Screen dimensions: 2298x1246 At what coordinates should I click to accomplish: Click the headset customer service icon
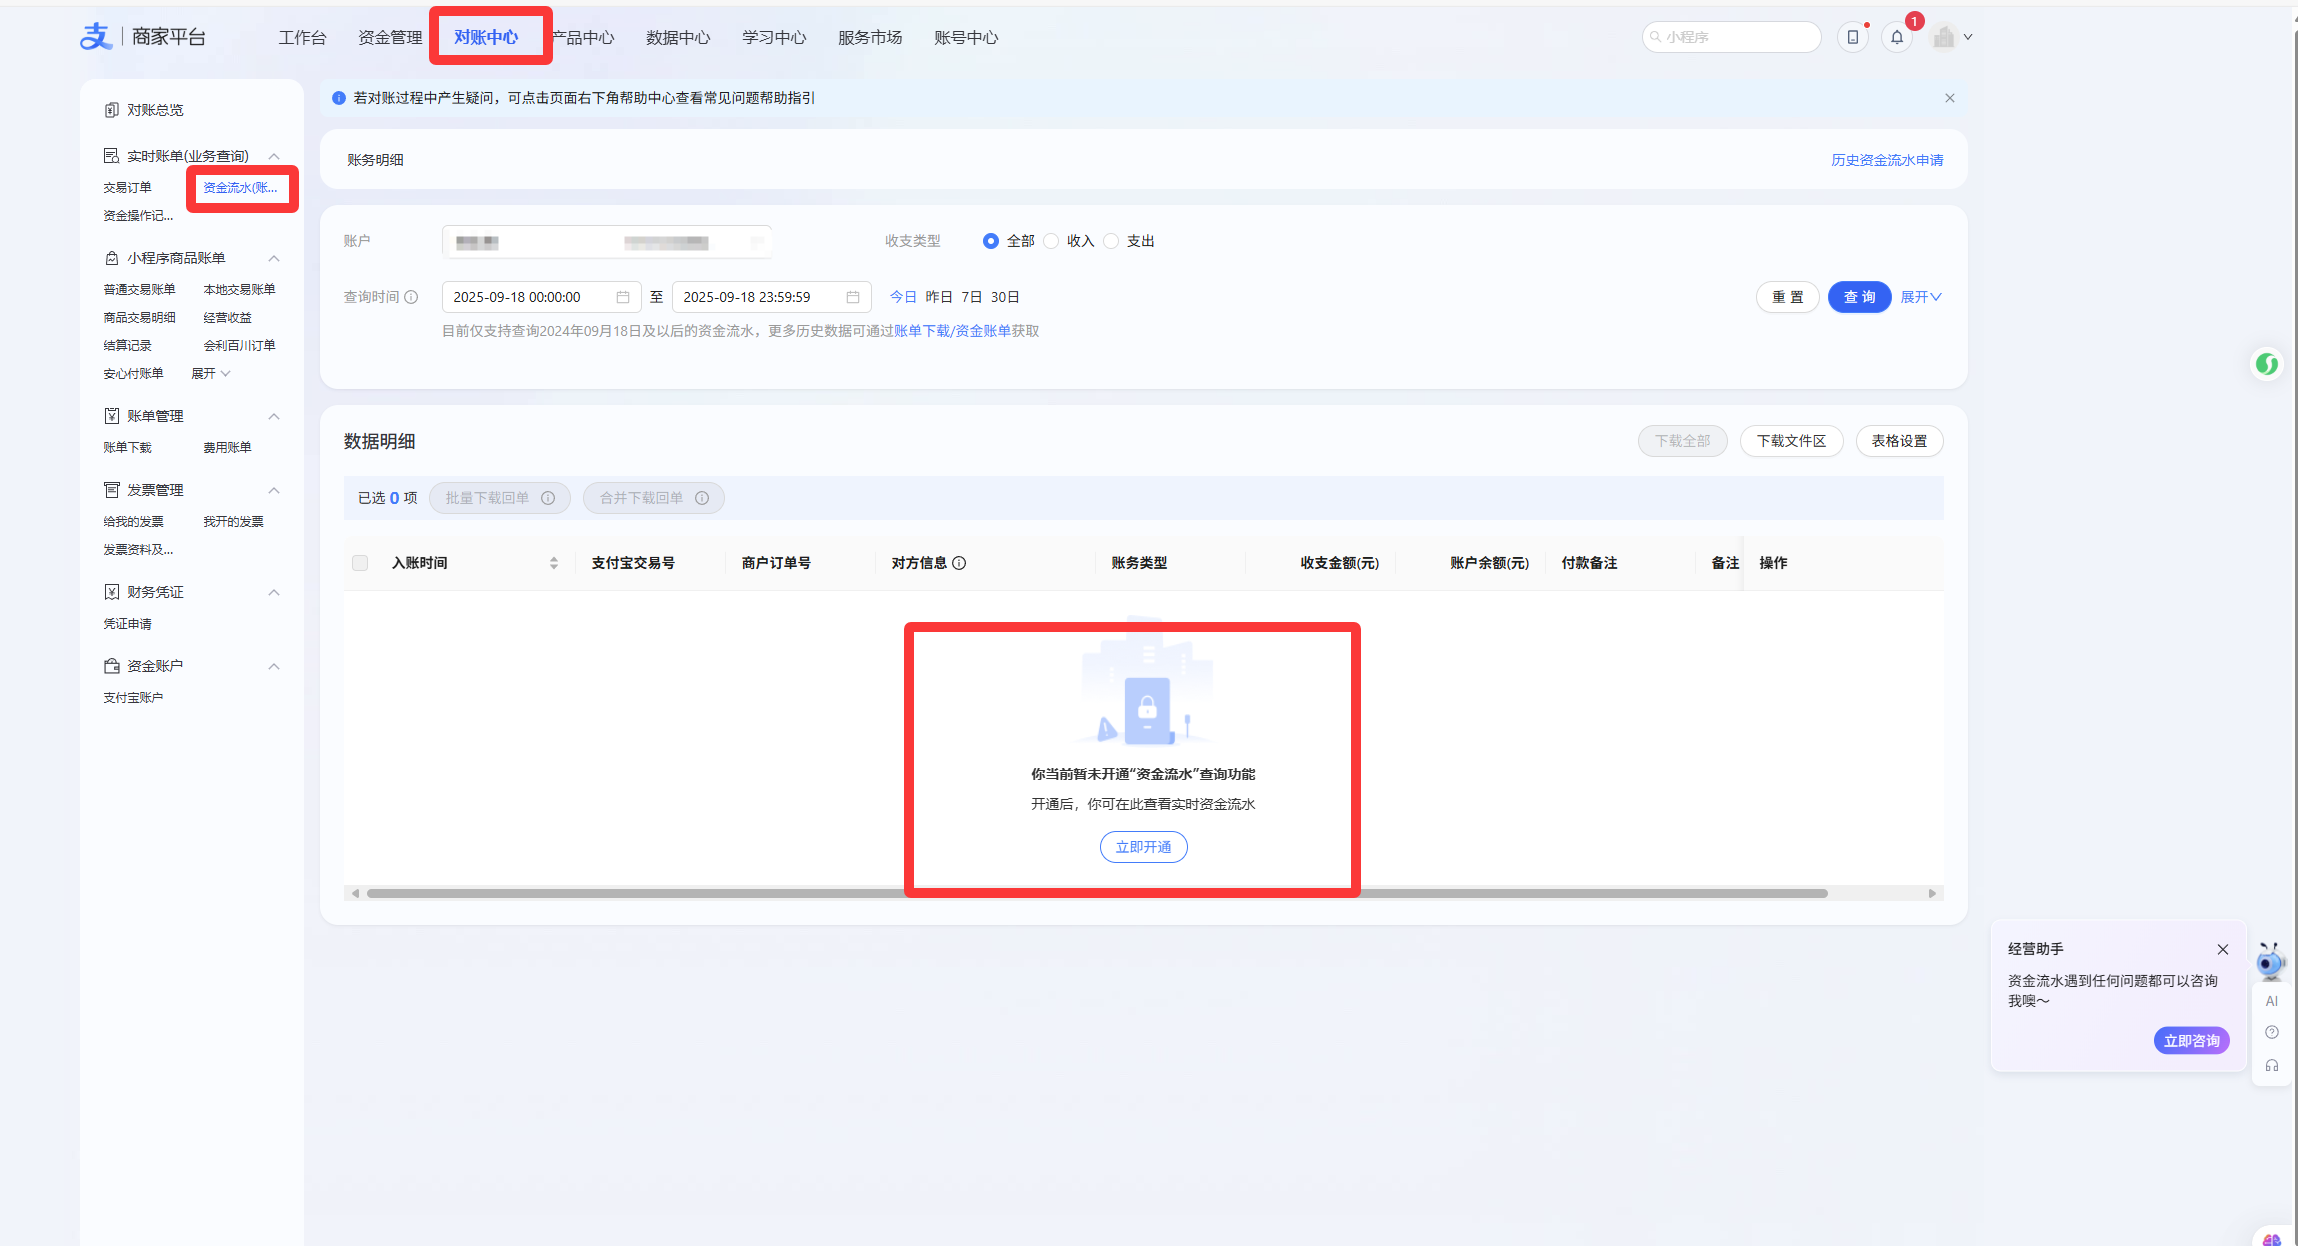click(2272, 1065)
